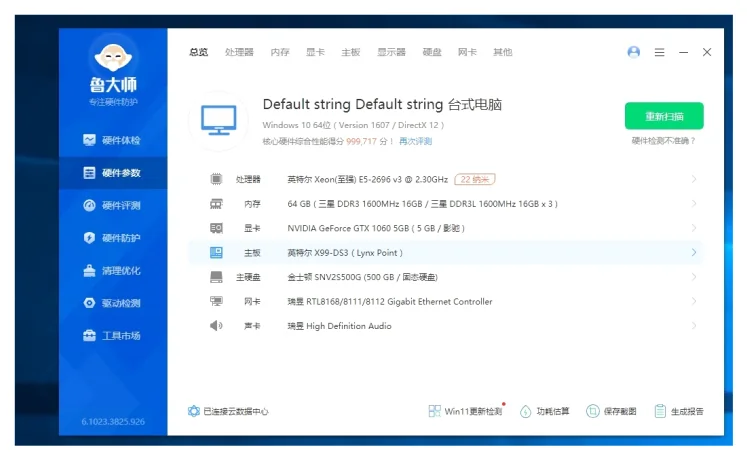Click the desktop computer monitor icon

219,120
